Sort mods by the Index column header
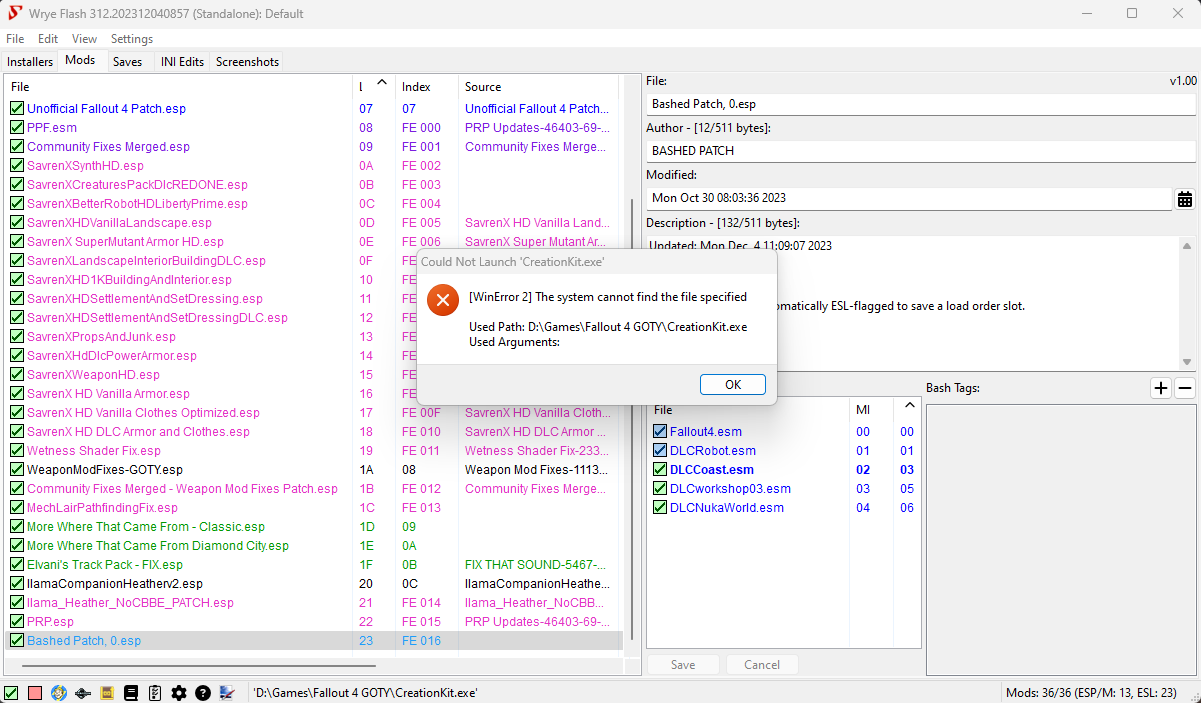 427,87
